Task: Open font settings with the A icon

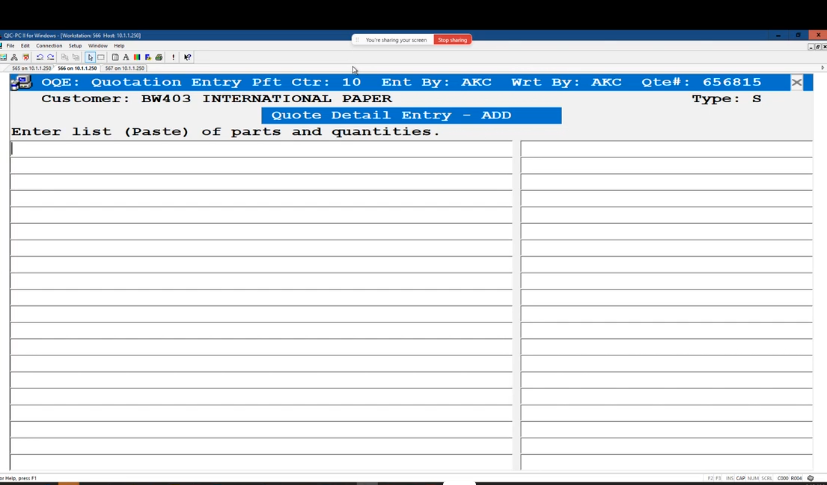Action: coord(126,57)
